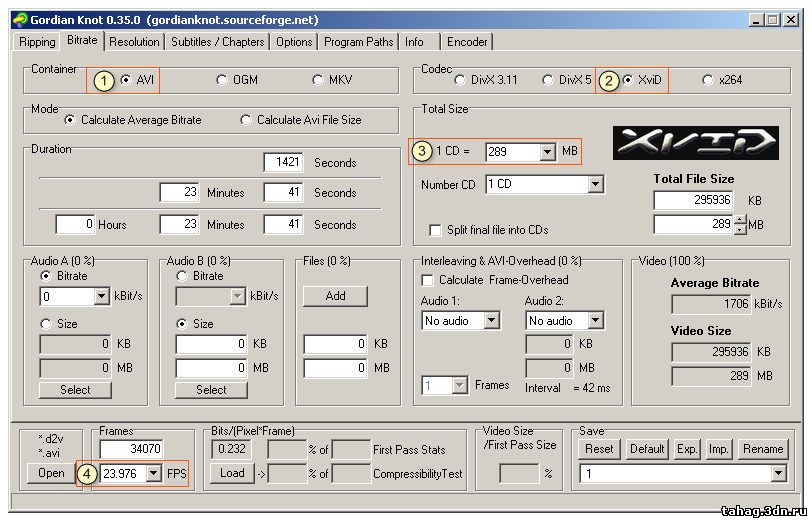Image resolution: width=812 pixels, height=521 pixels.
Task: Click the Files size MB field
Action: click(335, 368)
